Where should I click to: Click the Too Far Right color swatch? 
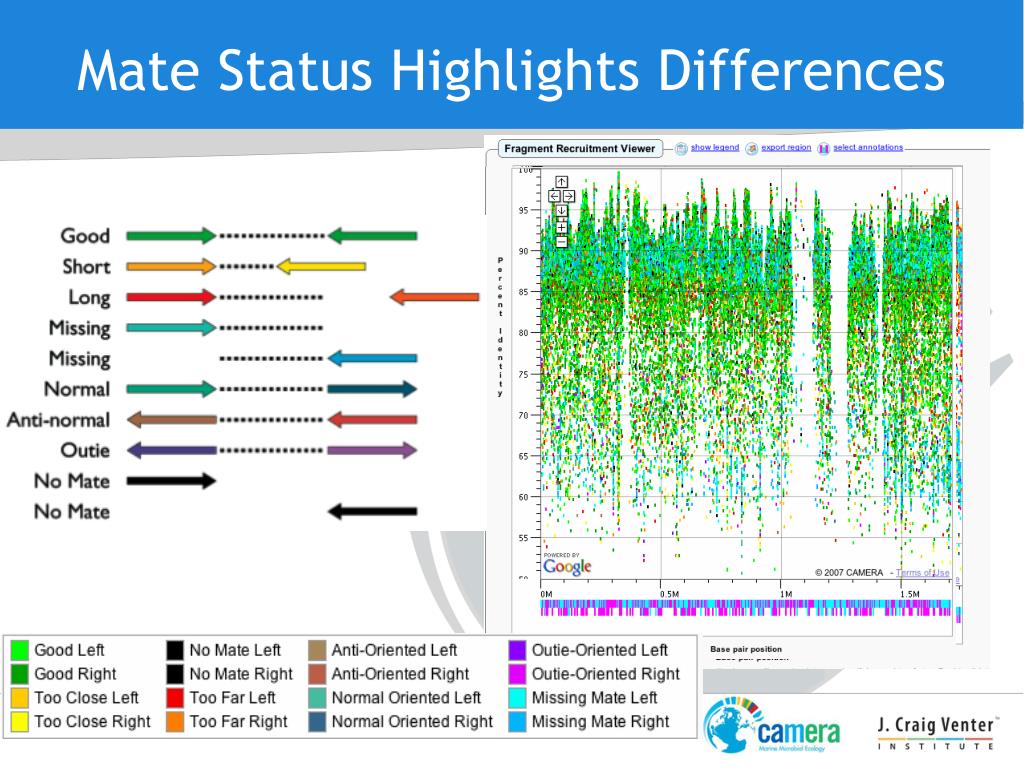(x=175, y=722)
